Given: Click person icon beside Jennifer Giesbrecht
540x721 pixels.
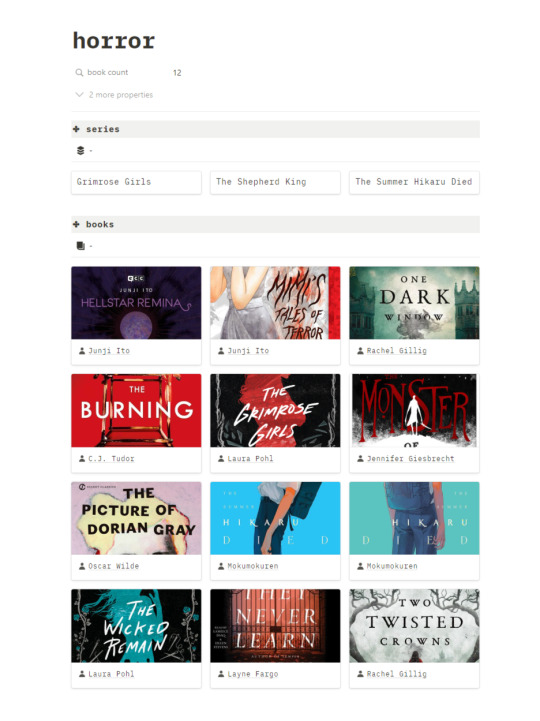Looking at the screenshot, I should click(360, 459).
